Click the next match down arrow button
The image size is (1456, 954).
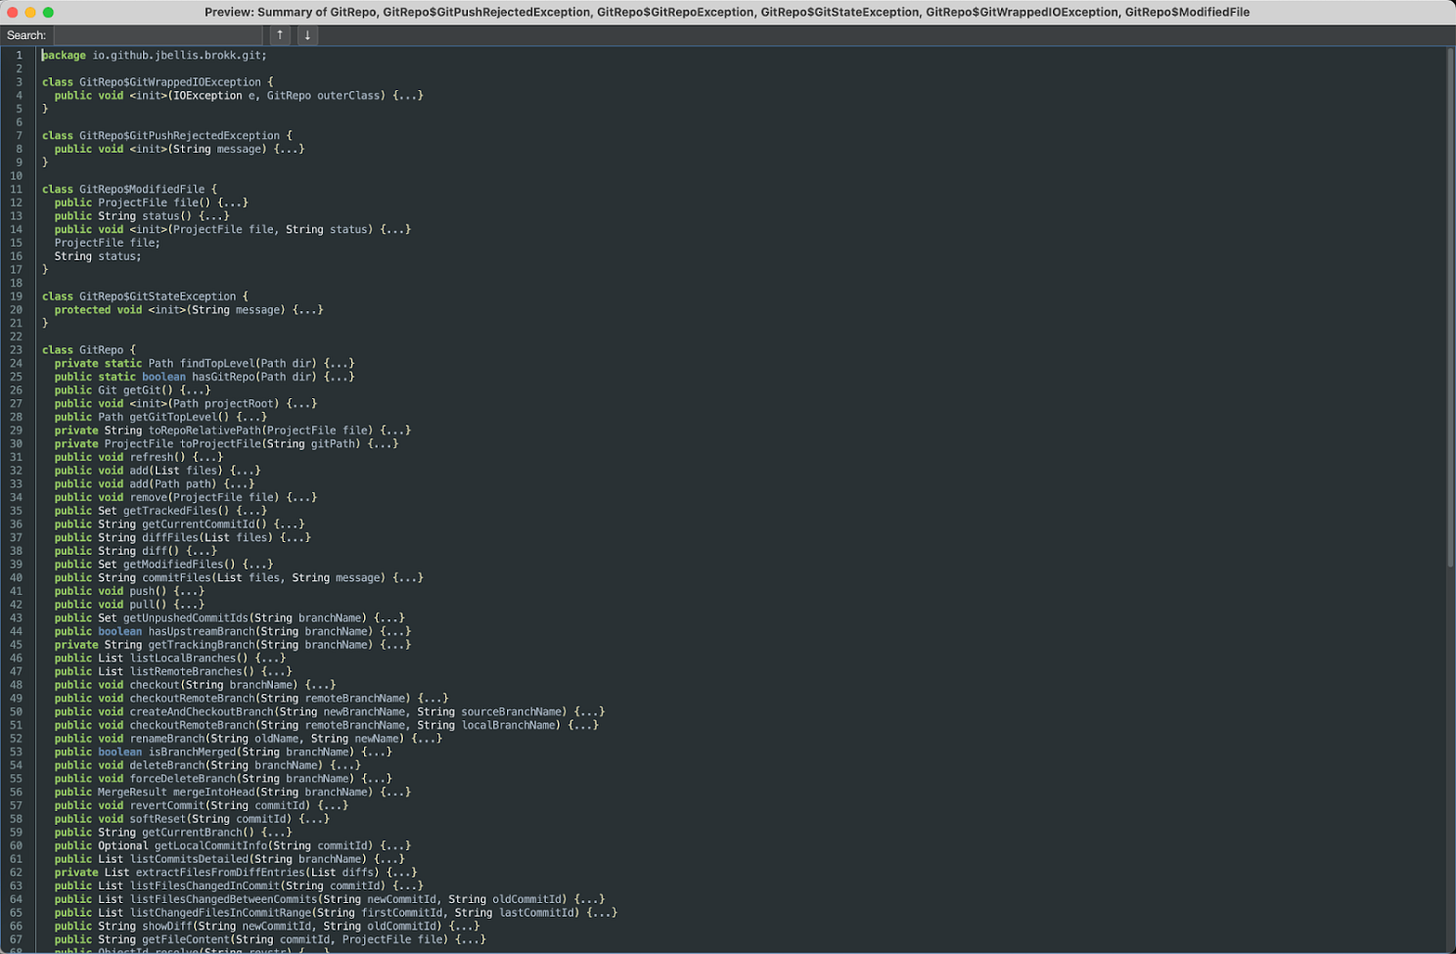point(307,35)
